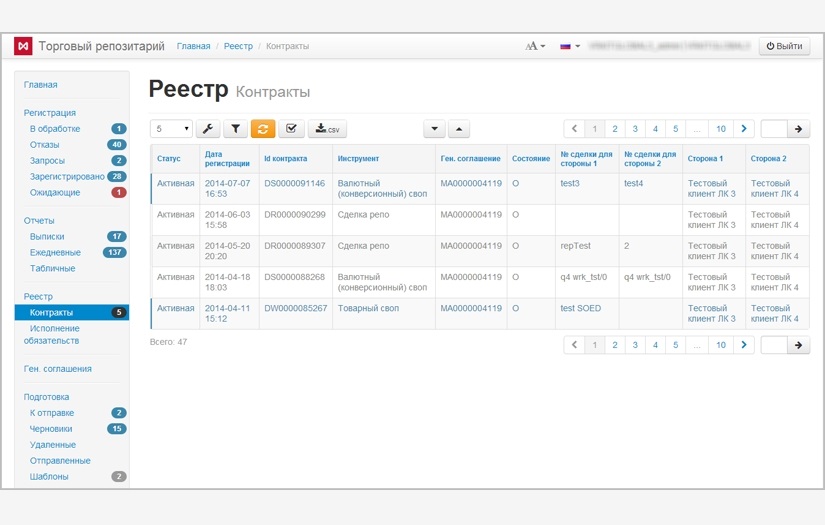Screen dimensions: 825x525
Task: Go to page 10 in top pagination
Action: 721,129
